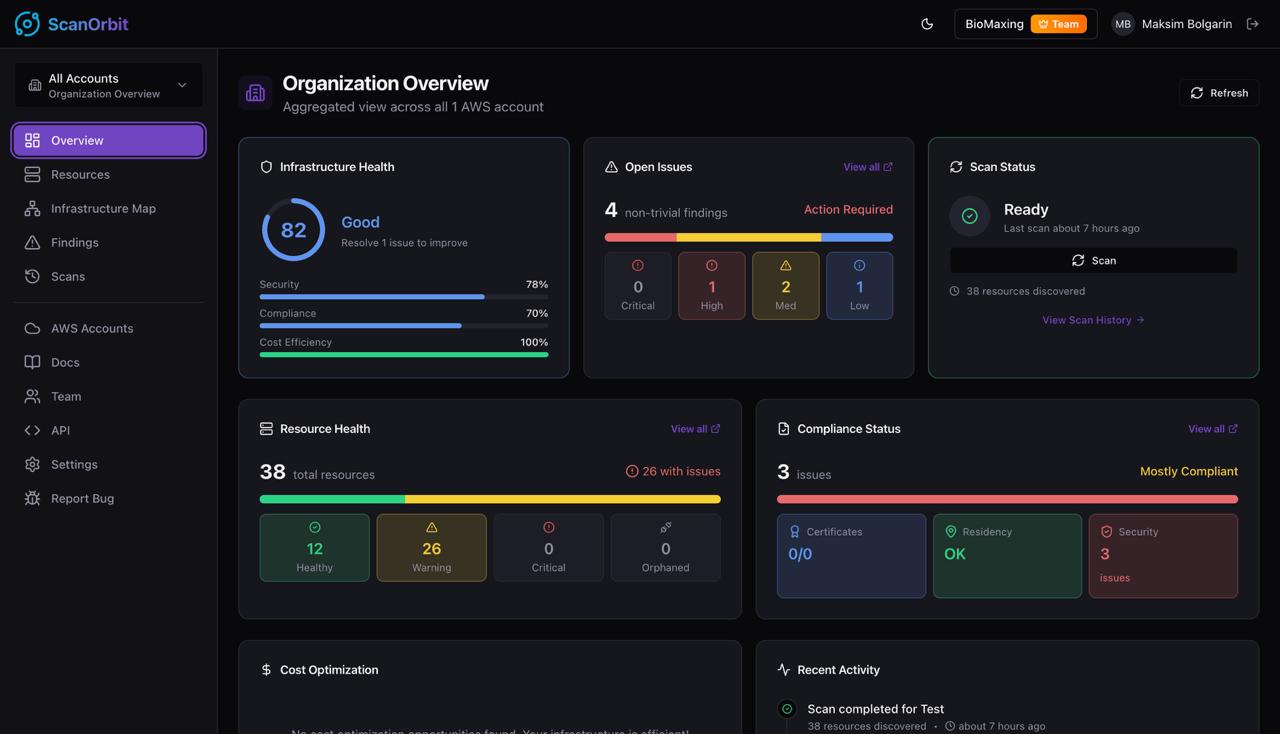
Task: Click the Refresh button
Action: [1219, 92]
